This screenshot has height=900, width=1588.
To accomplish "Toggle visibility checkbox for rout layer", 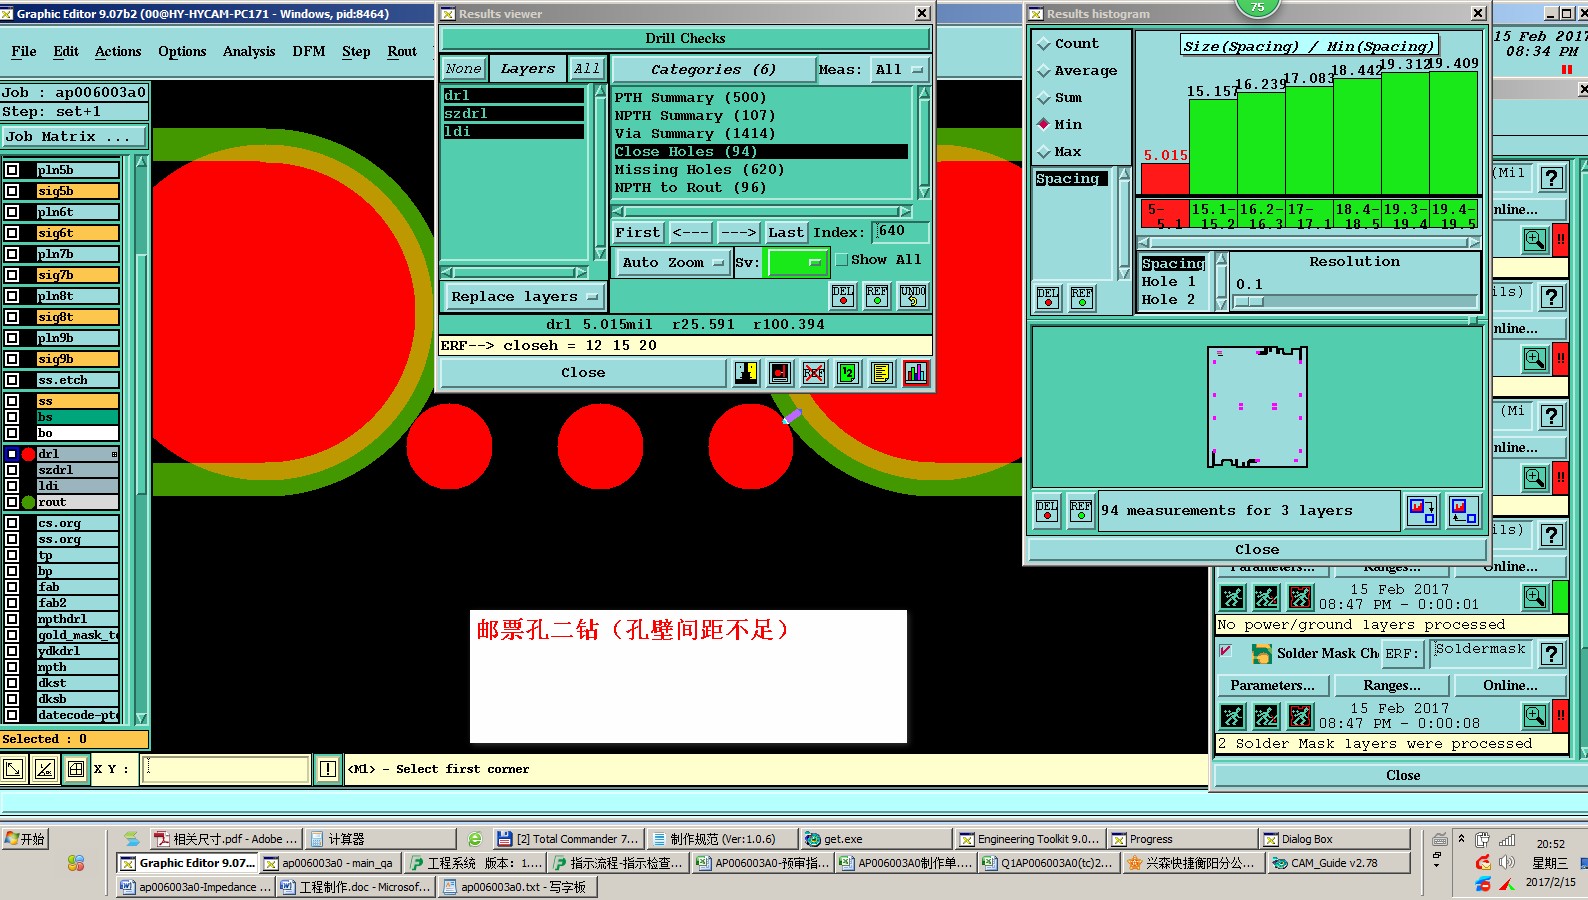I will [x=12, y=502].
